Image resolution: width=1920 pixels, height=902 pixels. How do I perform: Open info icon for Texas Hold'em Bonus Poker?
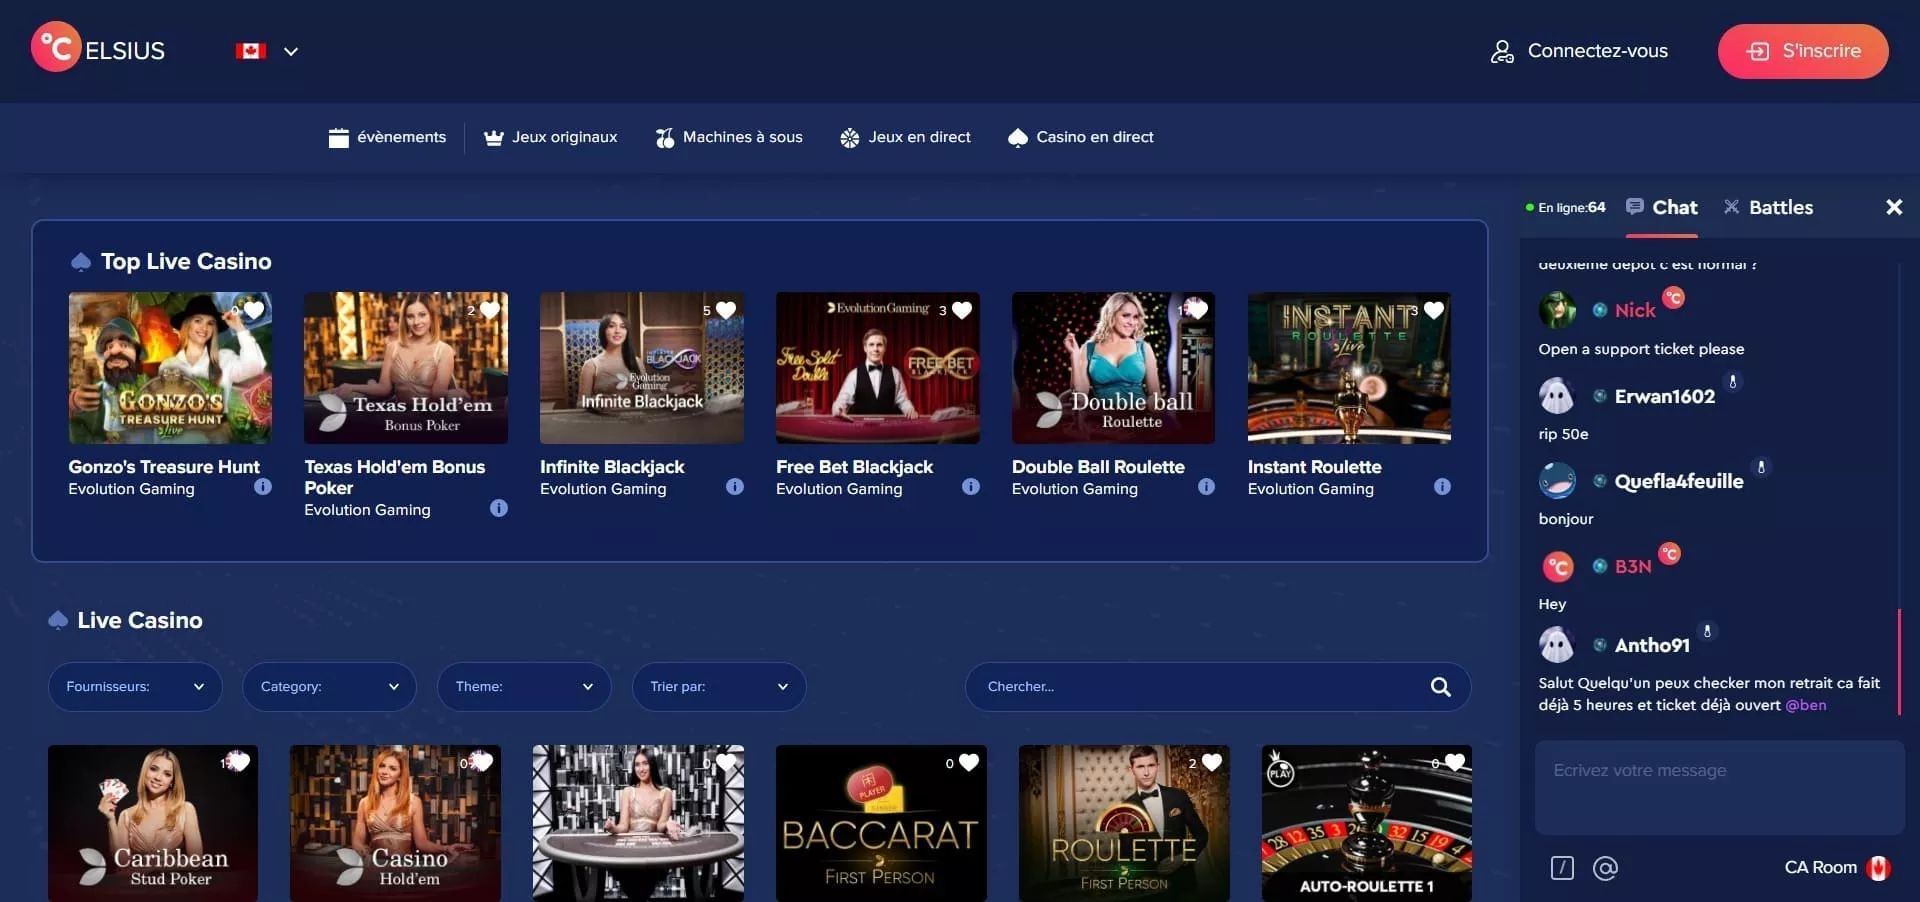pyautogui.click(x=498, y=508)
